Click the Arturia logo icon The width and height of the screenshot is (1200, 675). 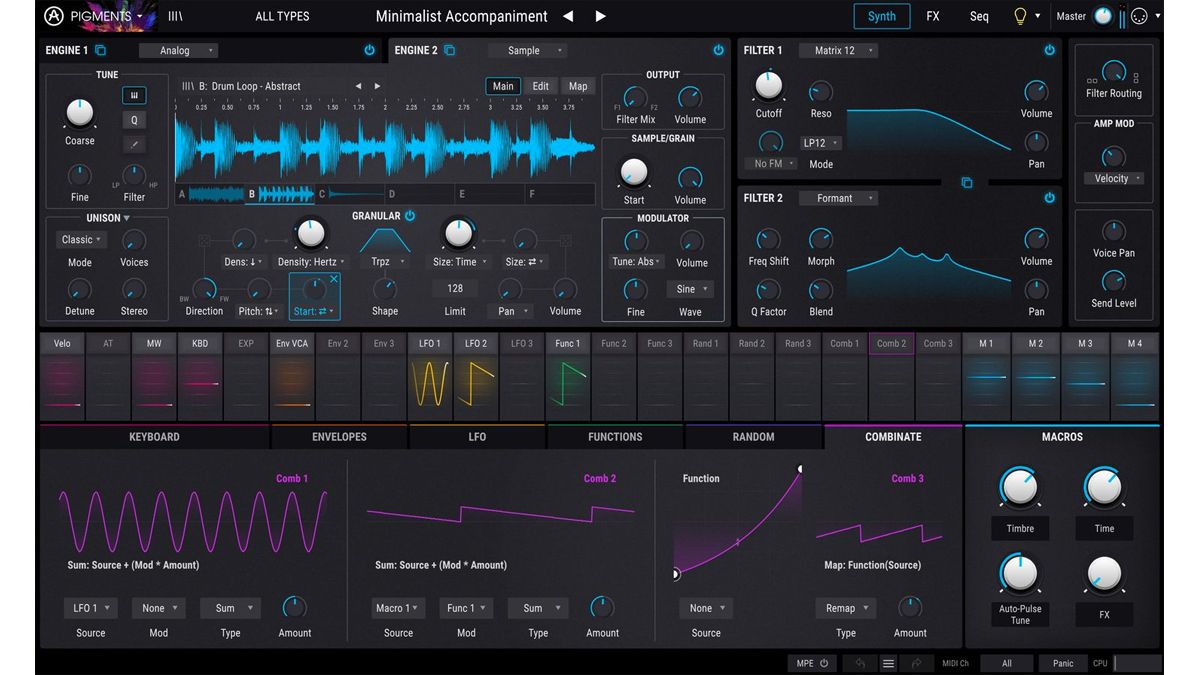point(54,16)
